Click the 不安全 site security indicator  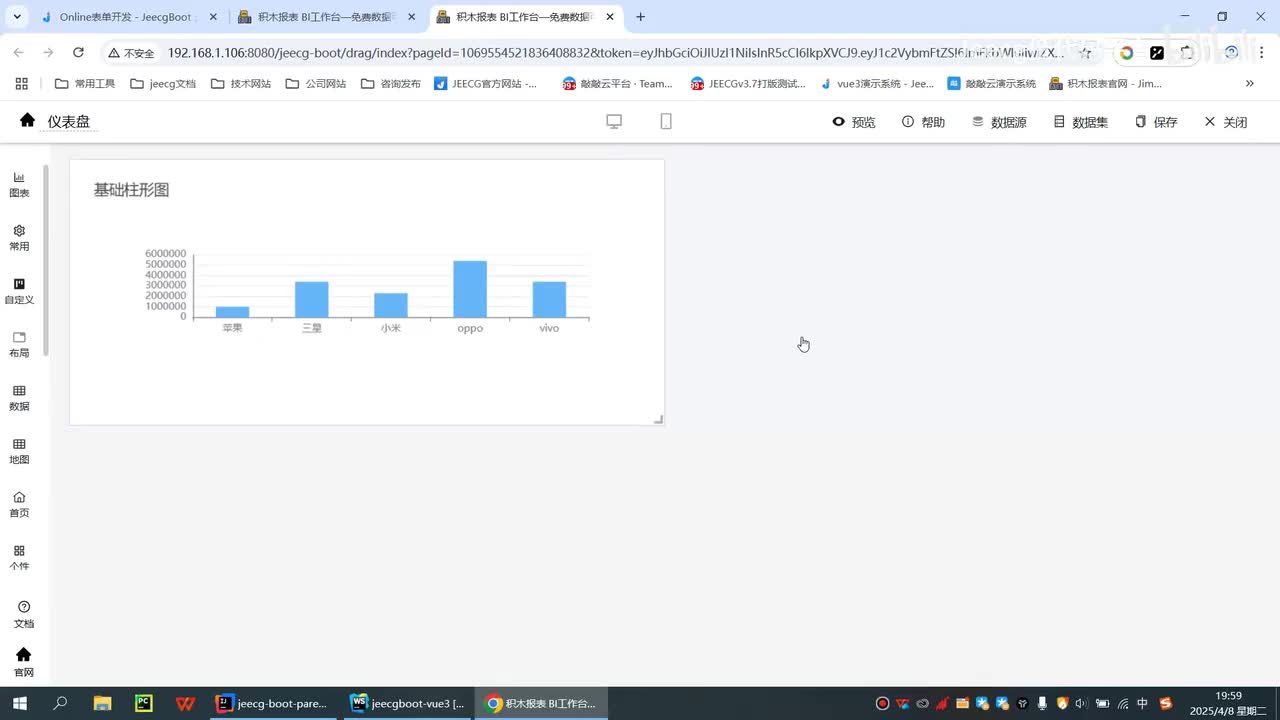(132, 53)
